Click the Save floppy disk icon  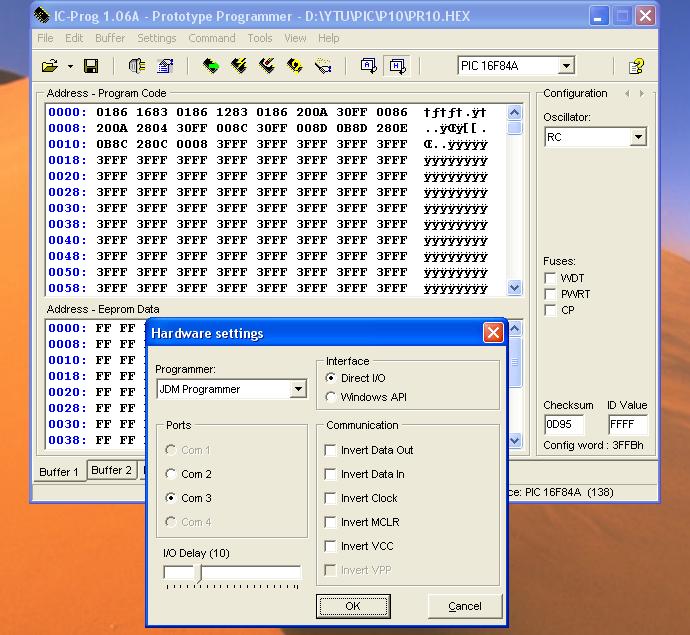(91, 67)
